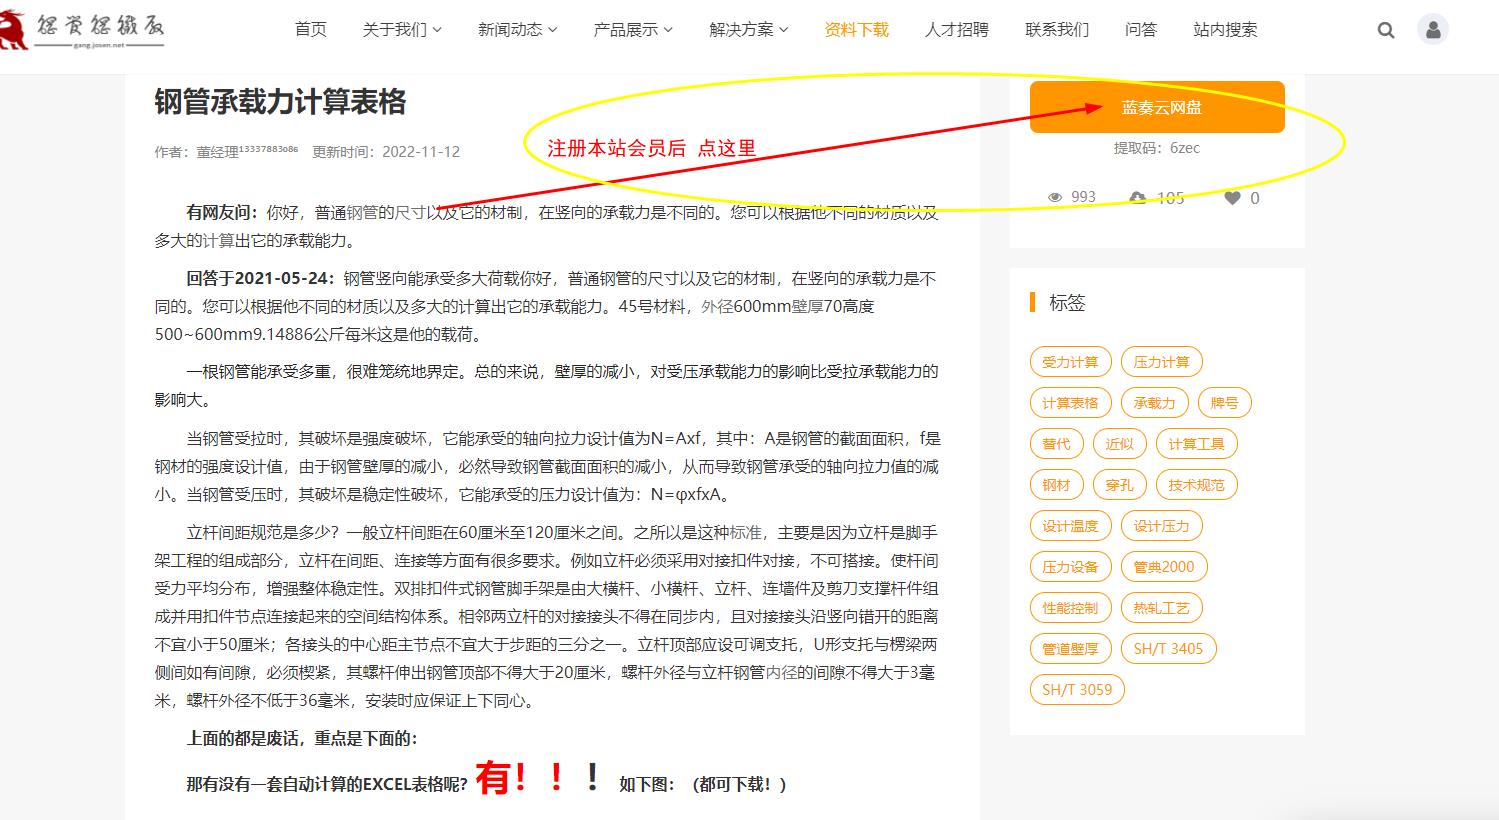
Task: Select the 钢材 tag
Action: click(1056, 485)
